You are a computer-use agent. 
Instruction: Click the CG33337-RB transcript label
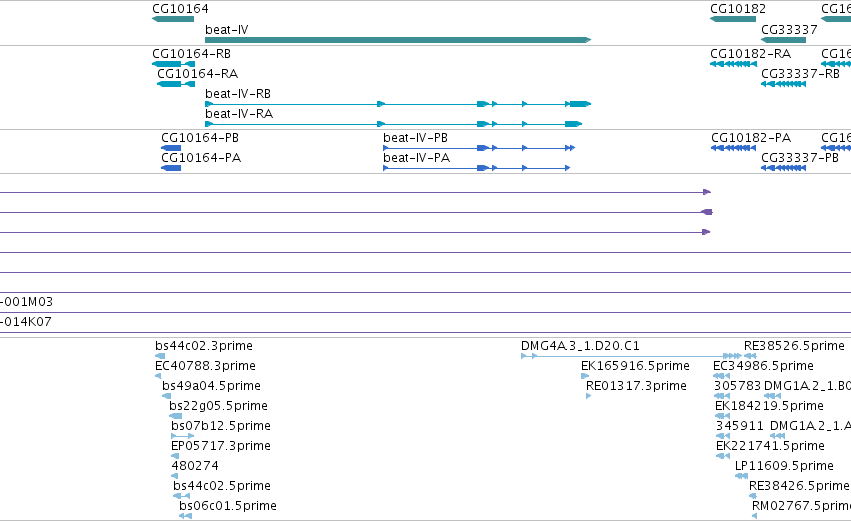tap(801, 74)
